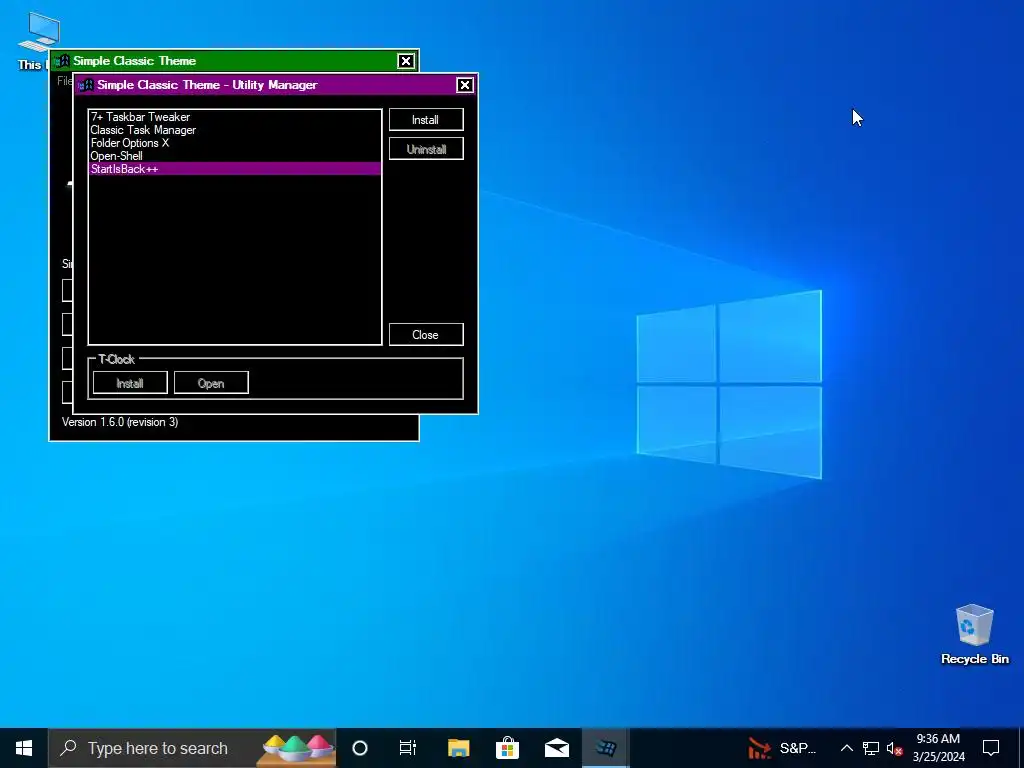The image size is (1024, 768).
Task: Show hidden tray icons chevron
Action: (x=846, y=748)
